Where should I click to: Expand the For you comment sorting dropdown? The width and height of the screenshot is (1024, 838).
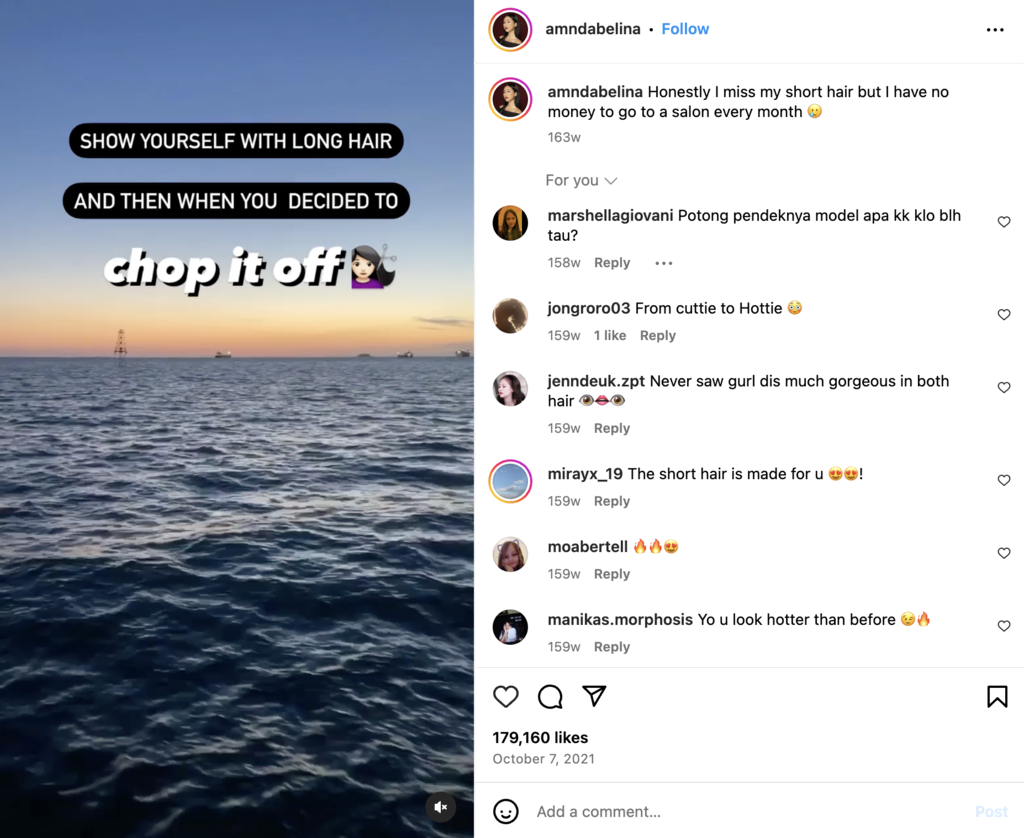581,180
